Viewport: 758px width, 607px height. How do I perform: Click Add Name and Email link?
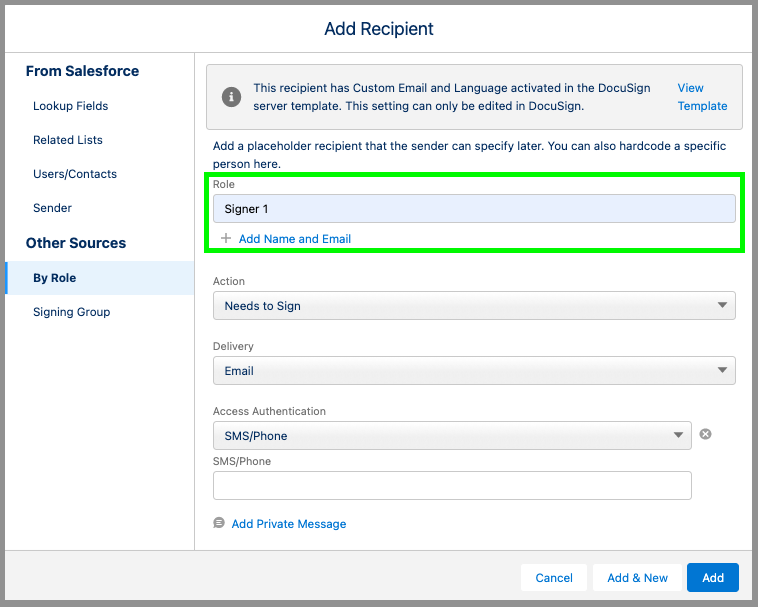pos(295,239)
